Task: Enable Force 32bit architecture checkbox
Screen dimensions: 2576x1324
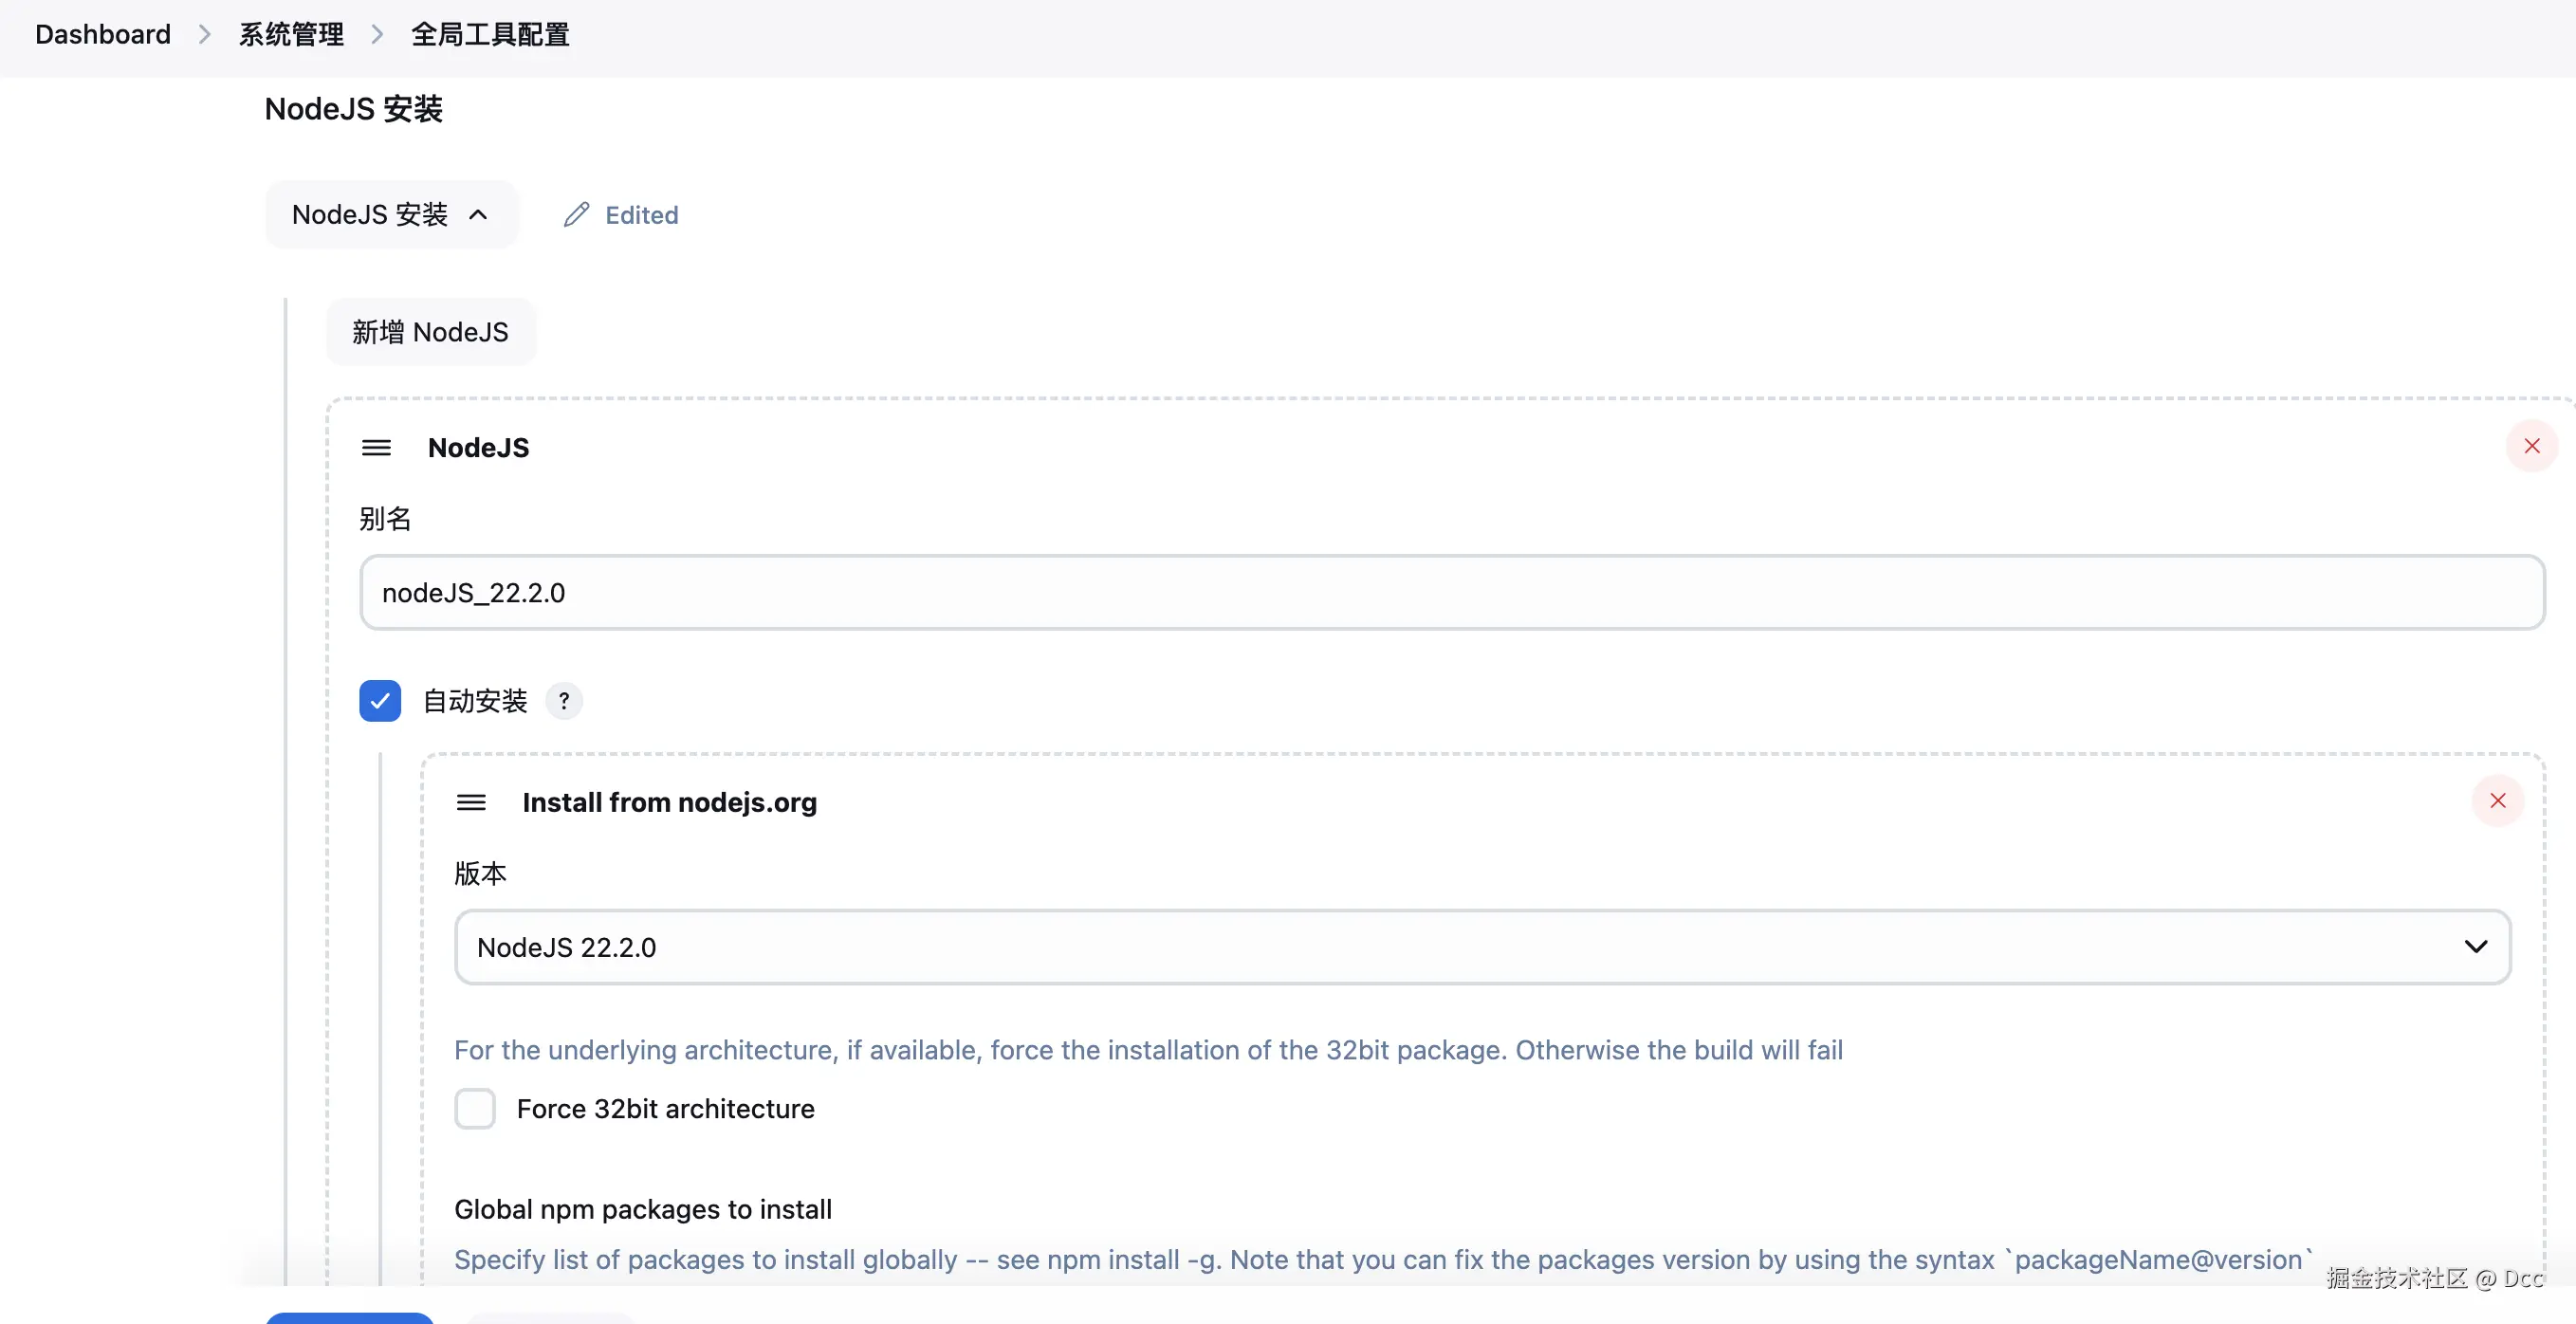Action: point(475,1109)
